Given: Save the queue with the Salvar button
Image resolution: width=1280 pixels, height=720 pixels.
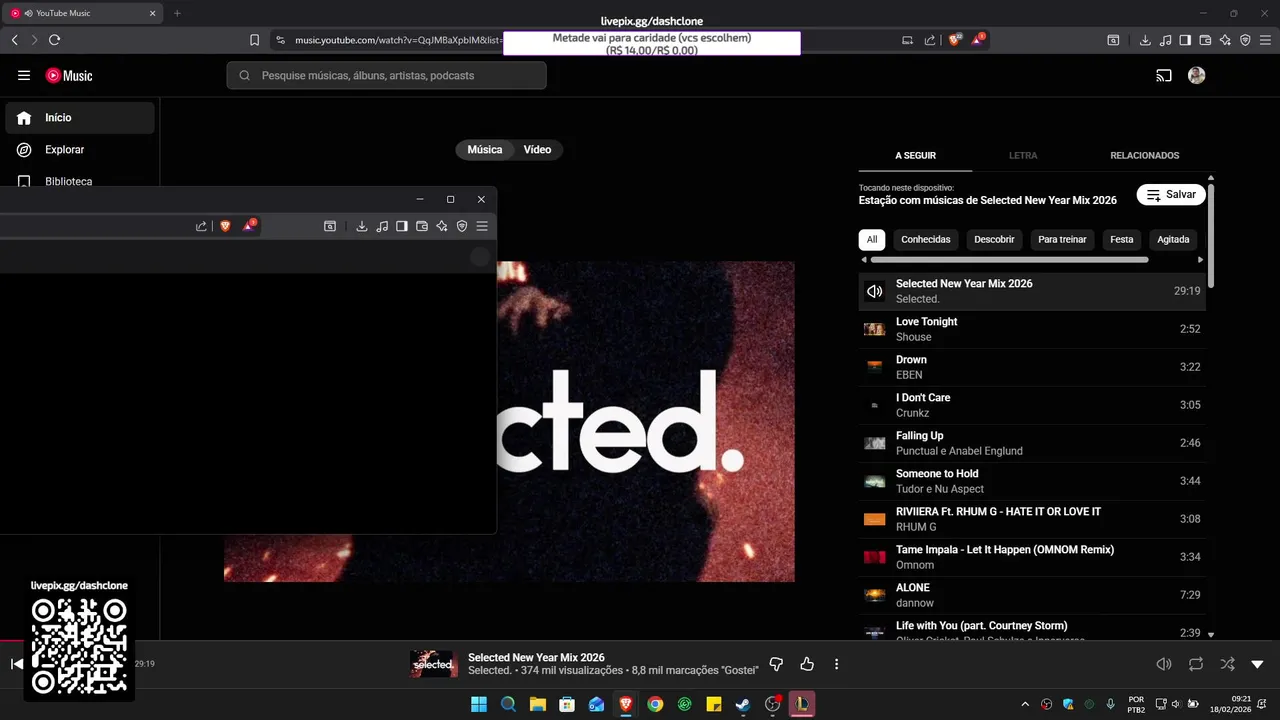Looking at the screenshot, I should pos(1171,194).
